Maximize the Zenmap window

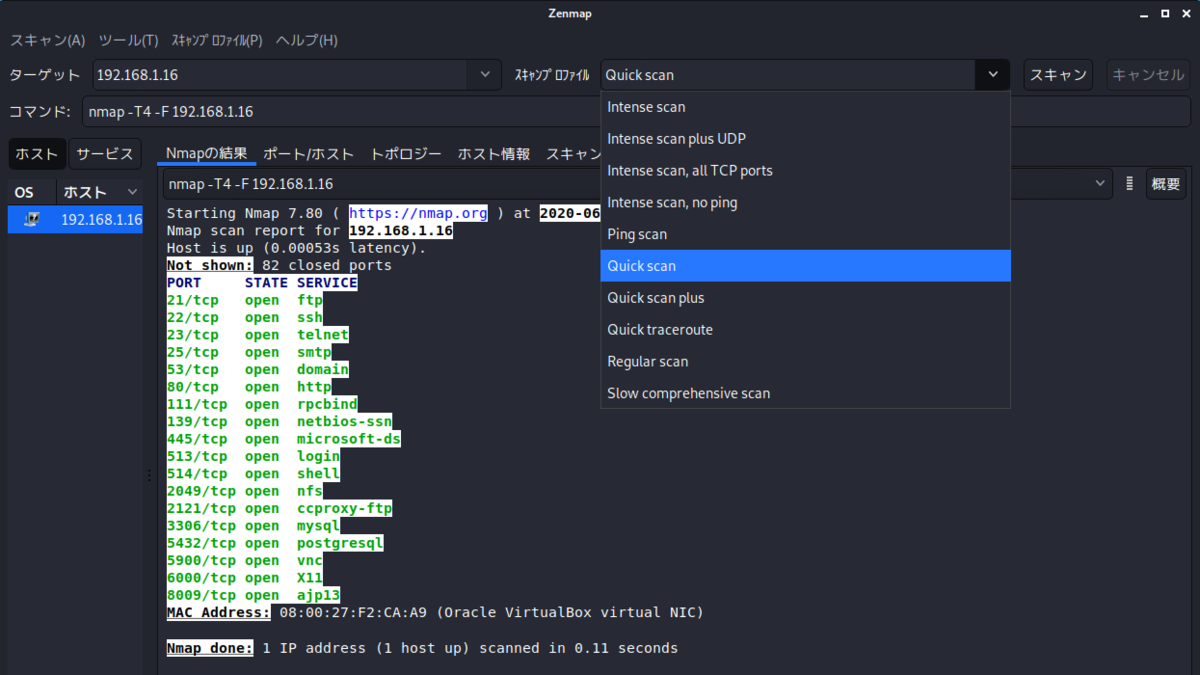click(1165, 14)
